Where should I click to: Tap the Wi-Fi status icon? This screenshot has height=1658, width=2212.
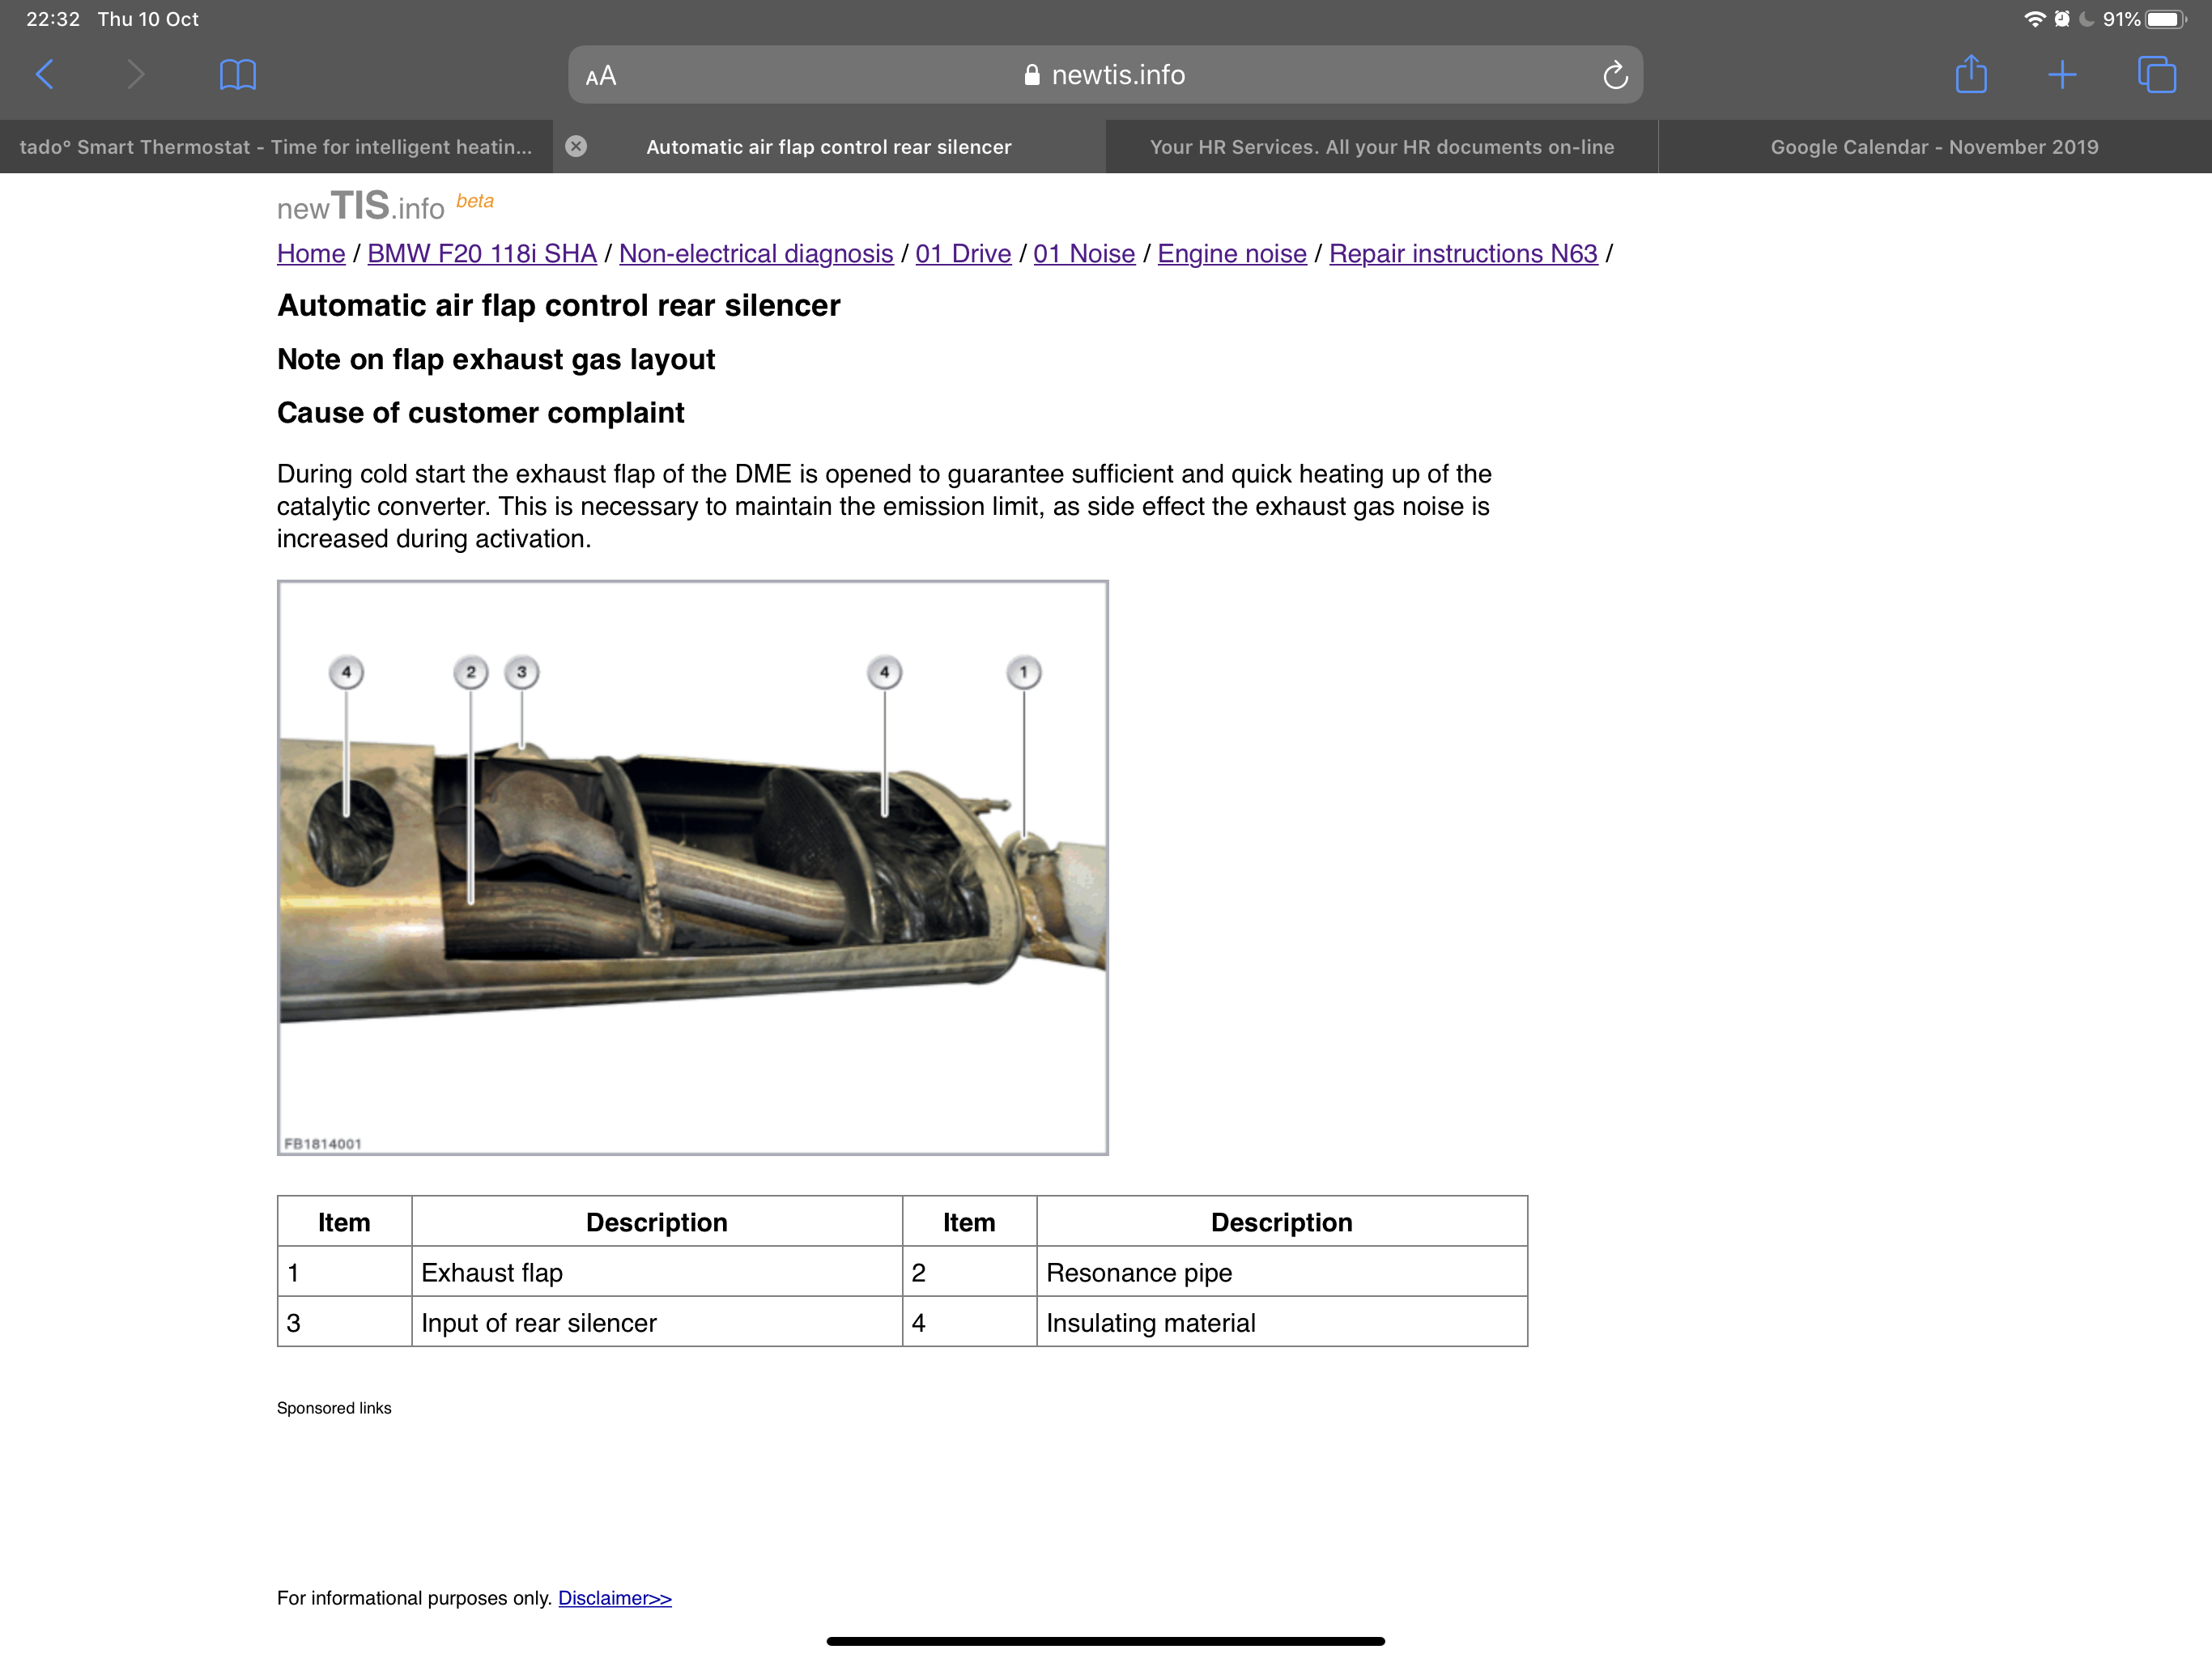(x=2034, y=19)
